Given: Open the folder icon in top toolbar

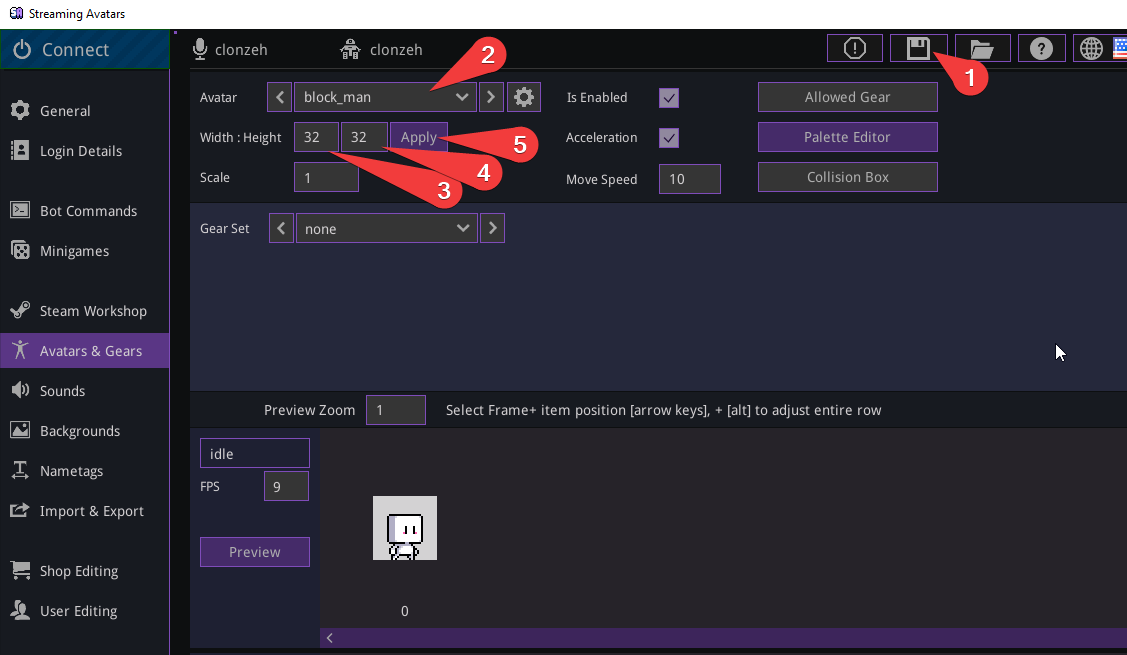Looking at the screenshot, I should [x=982, y=48].
